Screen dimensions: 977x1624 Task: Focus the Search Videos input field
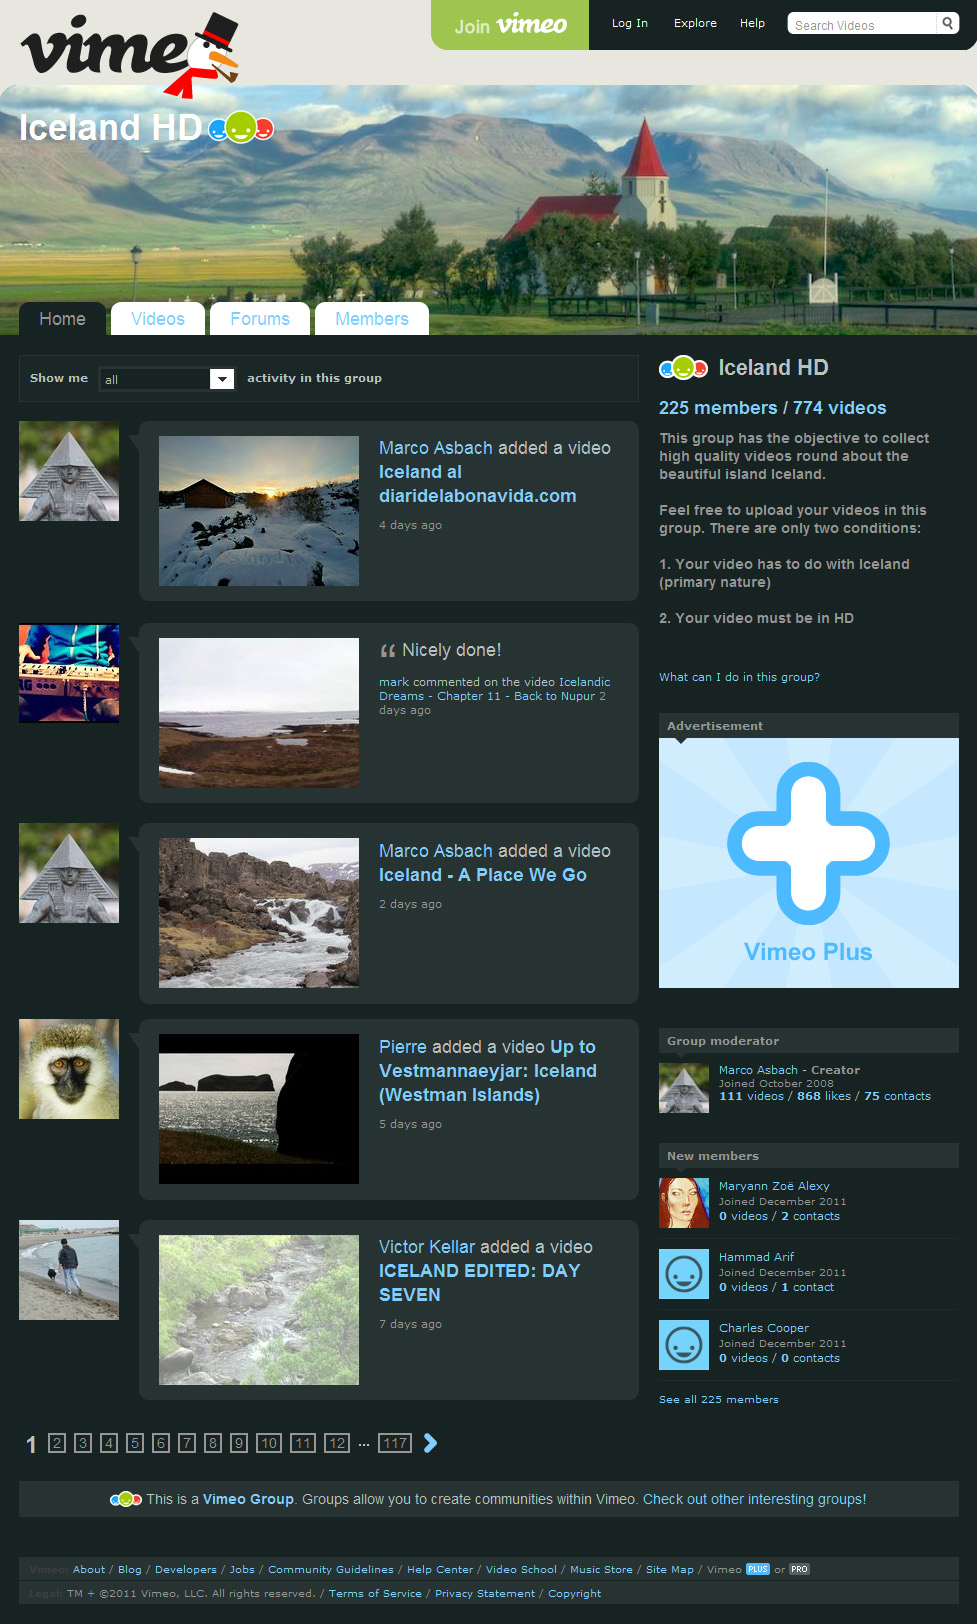point(863,24)
